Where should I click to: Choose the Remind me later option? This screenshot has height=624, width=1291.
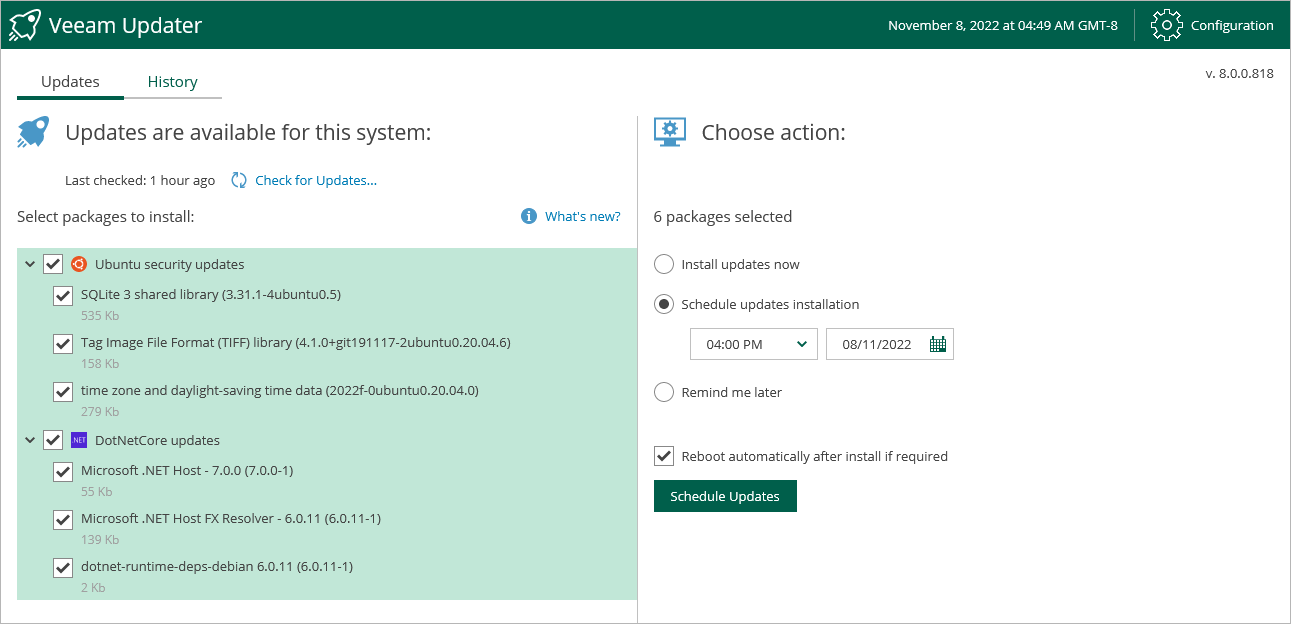[x=664, y=392]
